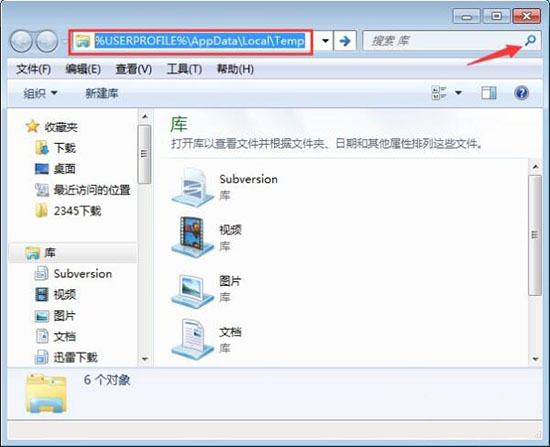The height and width of the screenshot is (447, 550).
Task: Select 迅雷下载 in the sidebar tree
Action: [75, 358]
